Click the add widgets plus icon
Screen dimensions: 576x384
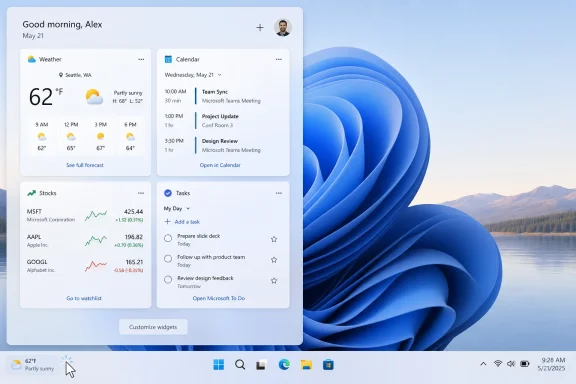point(260,28)
